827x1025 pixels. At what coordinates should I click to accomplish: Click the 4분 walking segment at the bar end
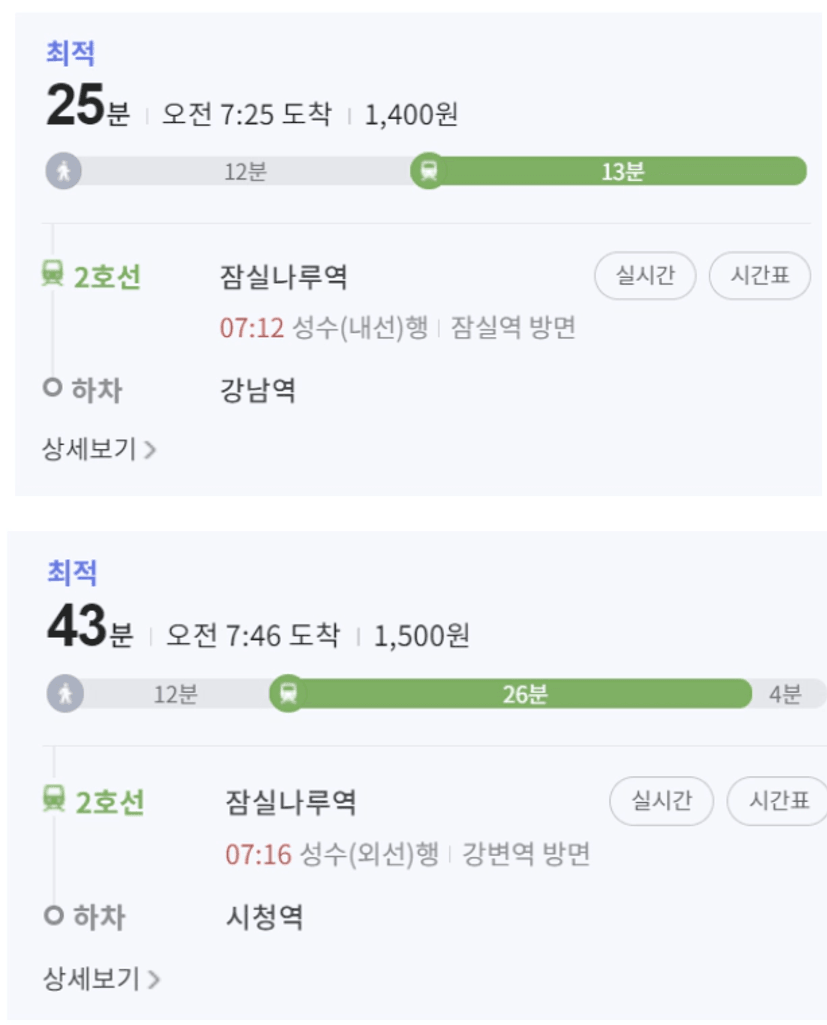tap(785, 693)
